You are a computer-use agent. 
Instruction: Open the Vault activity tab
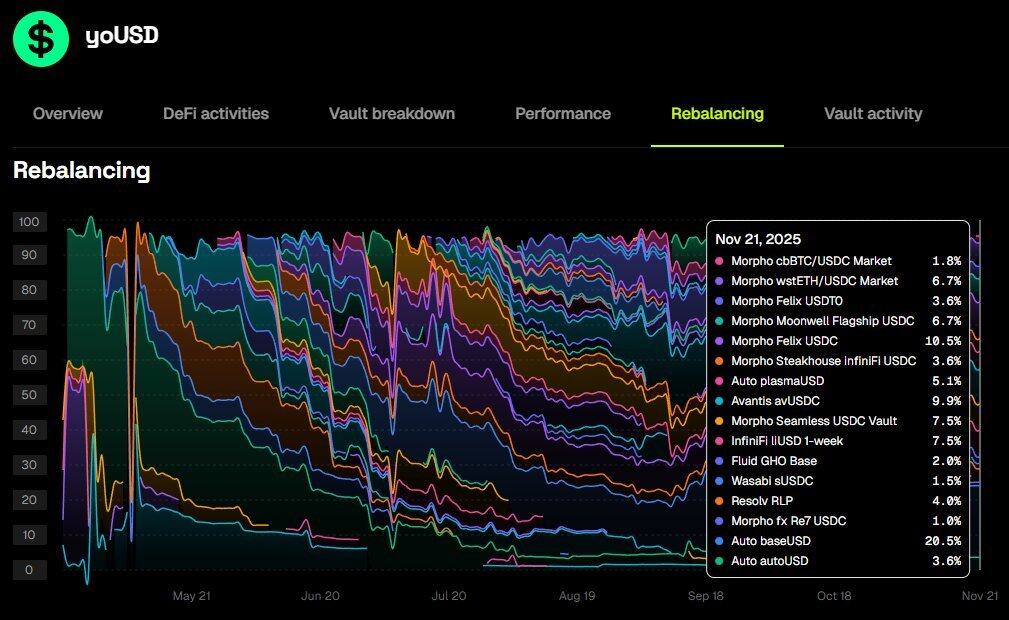(873, 114)
